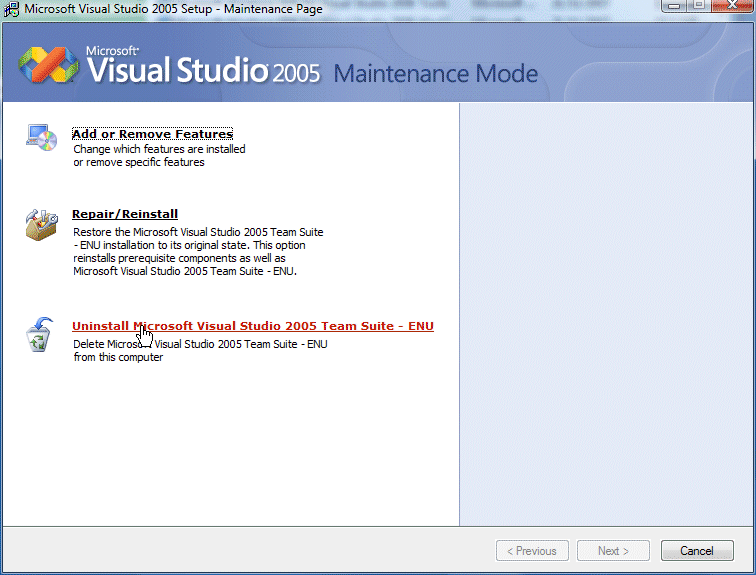Image resolution: width=756 pixels, height=575 pixels.
Task: Click text 'Restore the Microsoft Visual Studio 2005 Team Suite'
Action: tap(198, 232)
